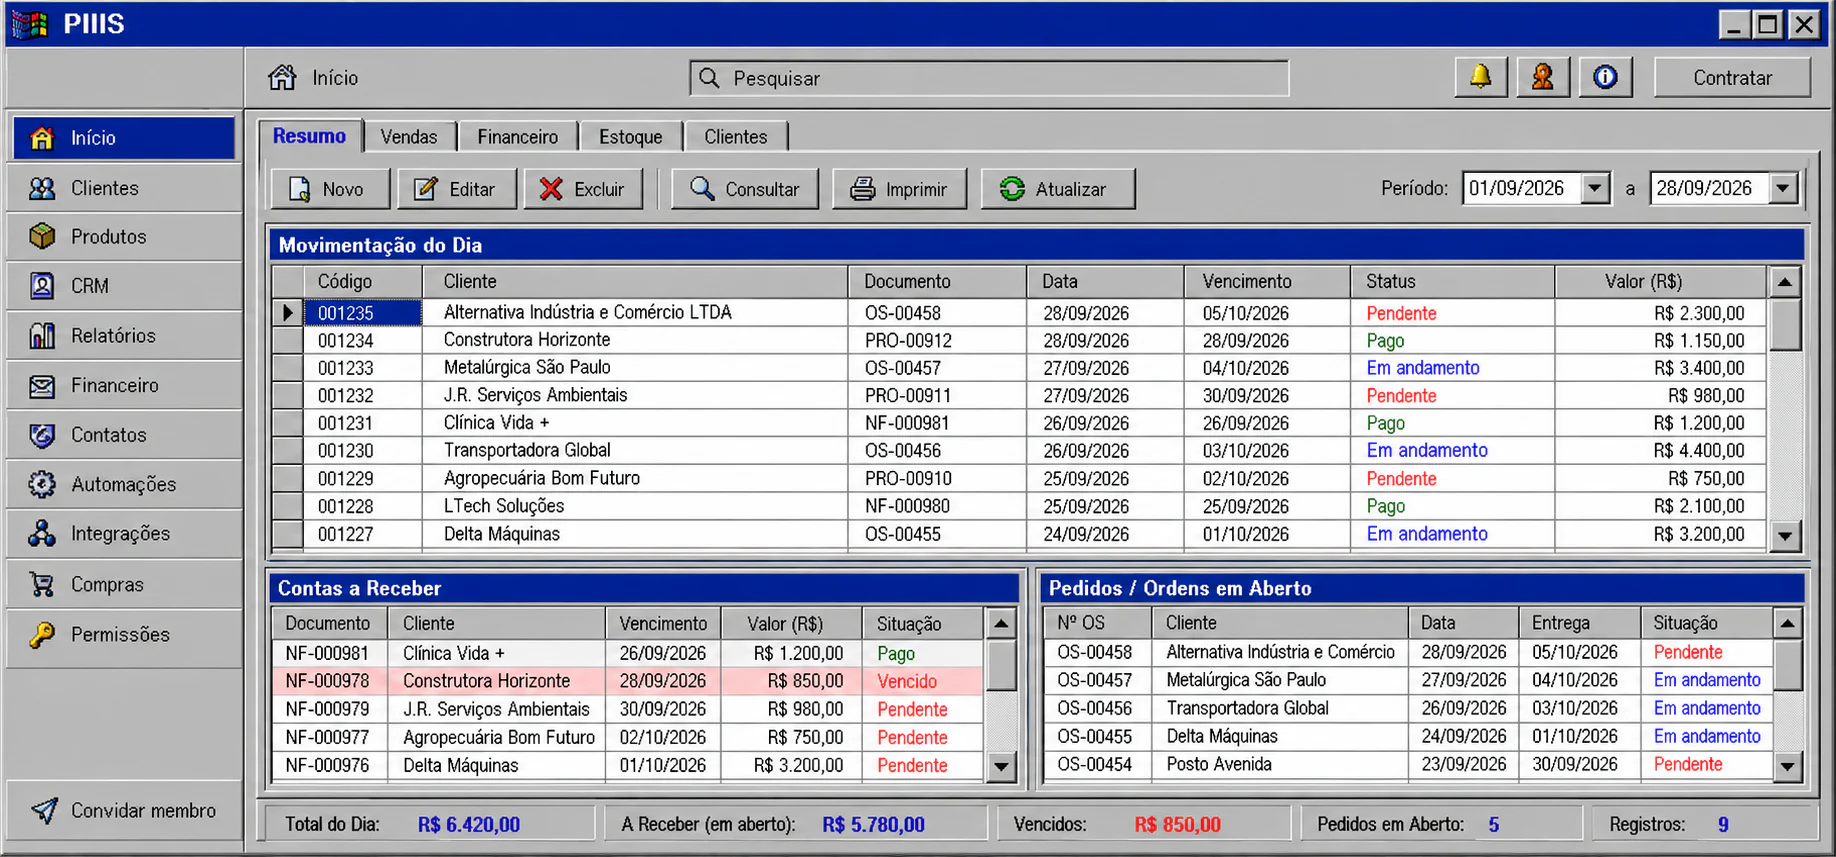Viewport: 1836px width, 857px height.
Task: Open the notifications bell icon
Action: click(1480, 77)
